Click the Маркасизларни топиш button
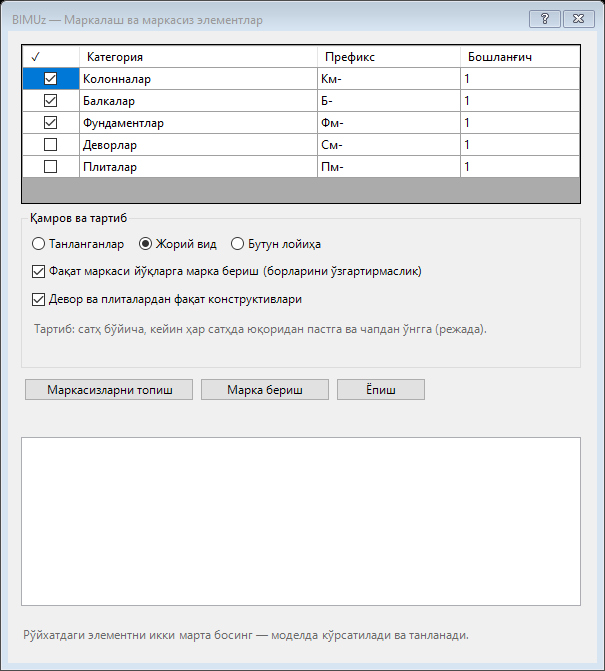The width and height of the screenshot is (605, 671). pyautogui.click(x=109, y=389)
